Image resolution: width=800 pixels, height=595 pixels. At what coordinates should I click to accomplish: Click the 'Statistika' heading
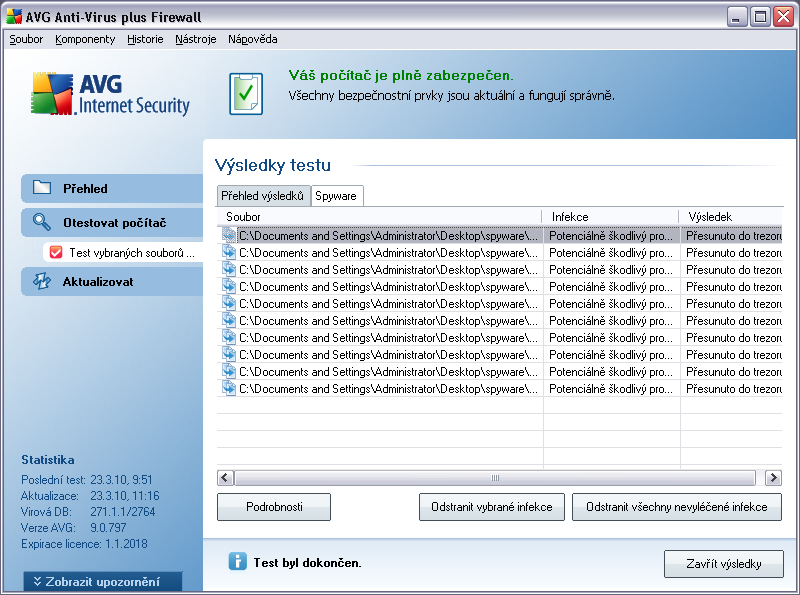click(x=47, y=460)
